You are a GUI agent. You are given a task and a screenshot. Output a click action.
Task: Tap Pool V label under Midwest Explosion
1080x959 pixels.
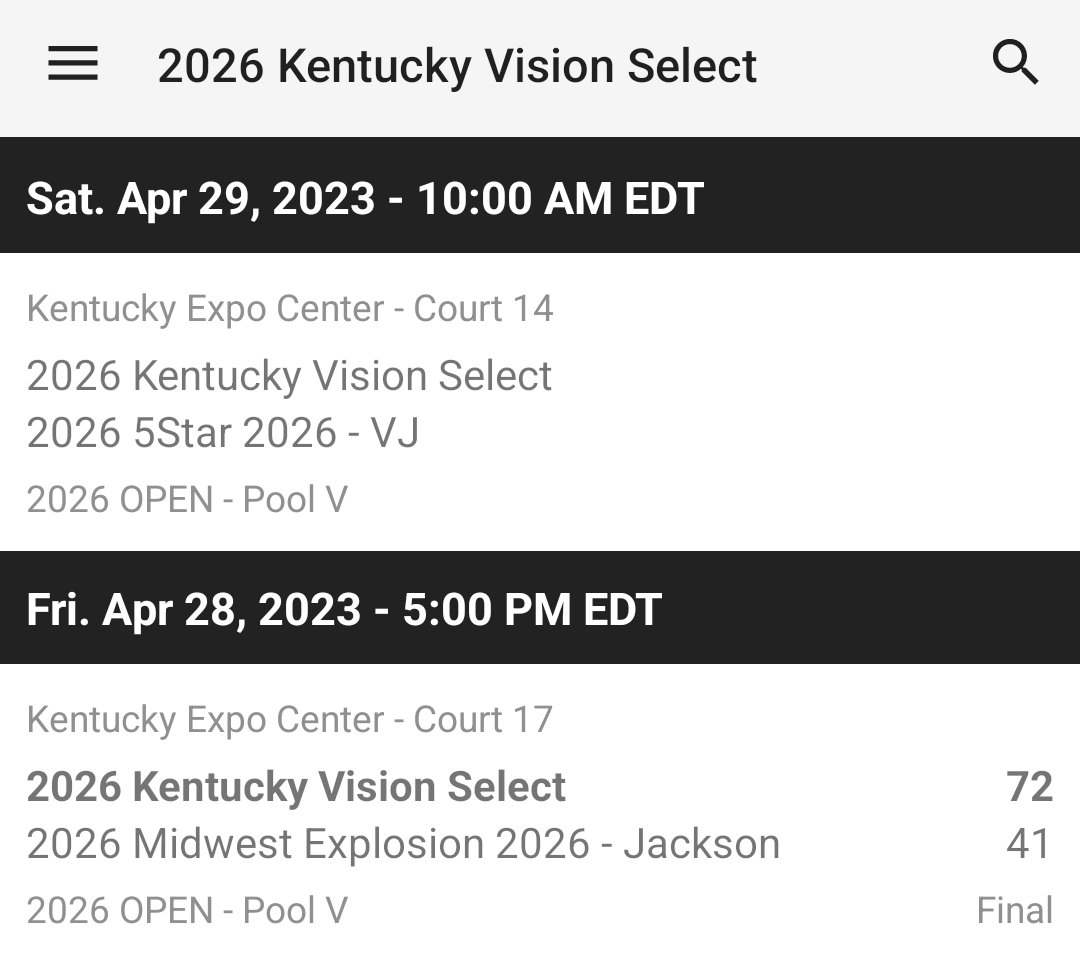point(187,910)
